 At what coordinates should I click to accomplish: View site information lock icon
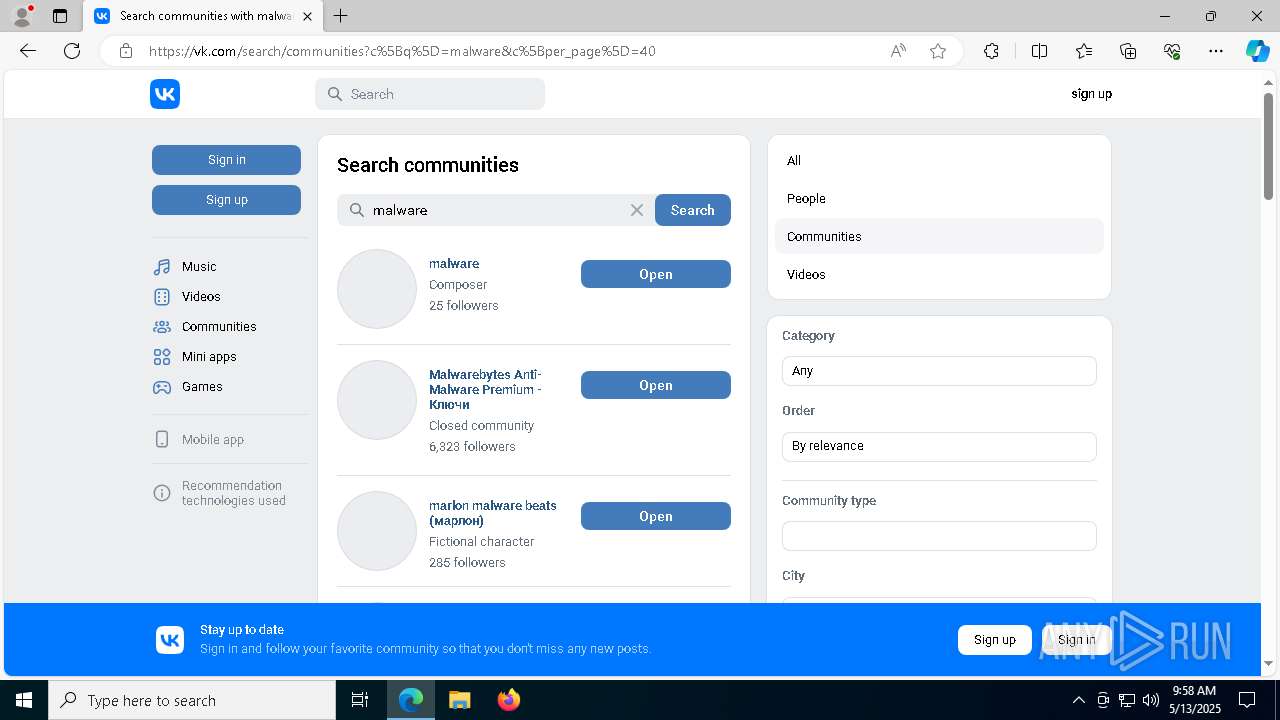[126, 51]
